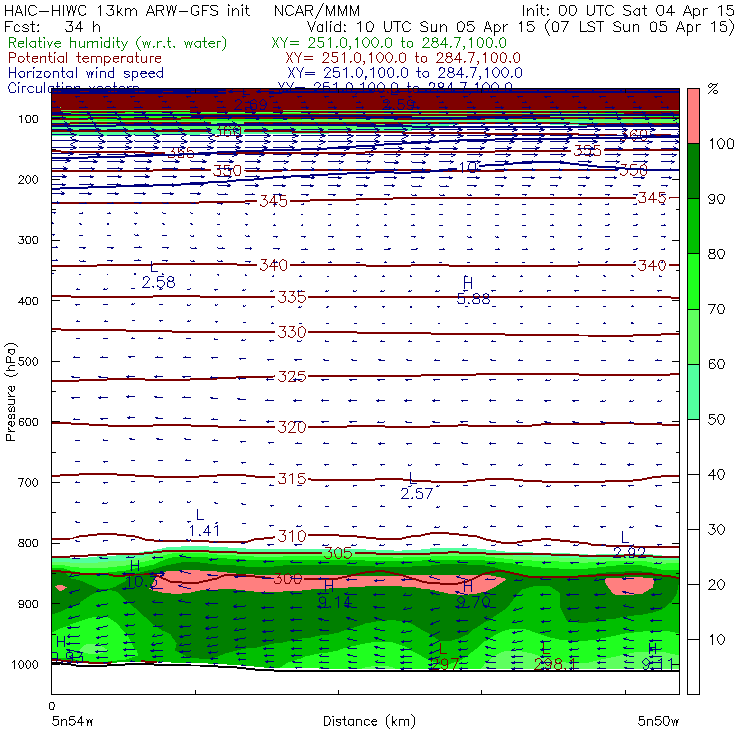Click the wind speed high value '9.14'
This screenshot has height=740, width=740.
point(335,602)
